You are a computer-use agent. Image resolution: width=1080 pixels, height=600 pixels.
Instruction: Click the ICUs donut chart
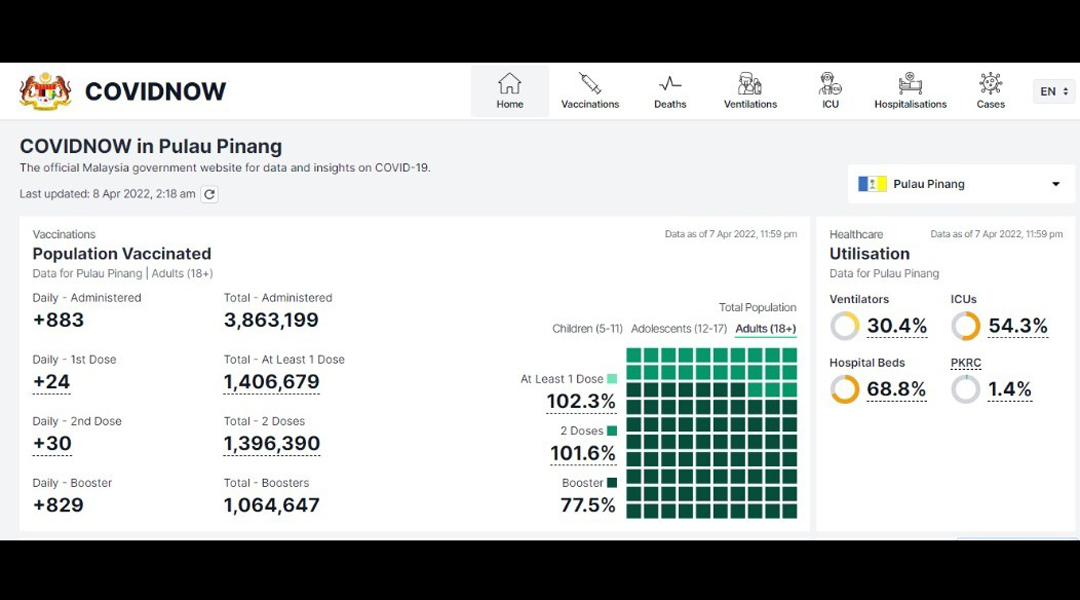pos(966,326)
